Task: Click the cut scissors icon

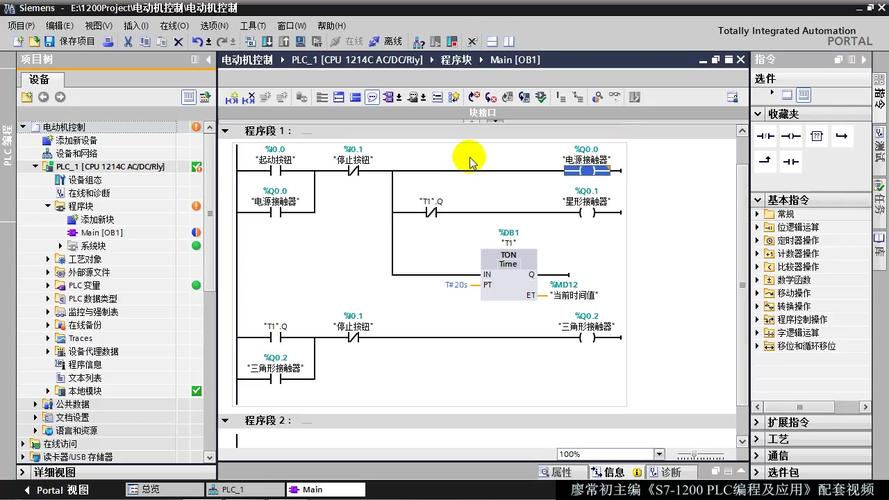Action: point(128,41)
